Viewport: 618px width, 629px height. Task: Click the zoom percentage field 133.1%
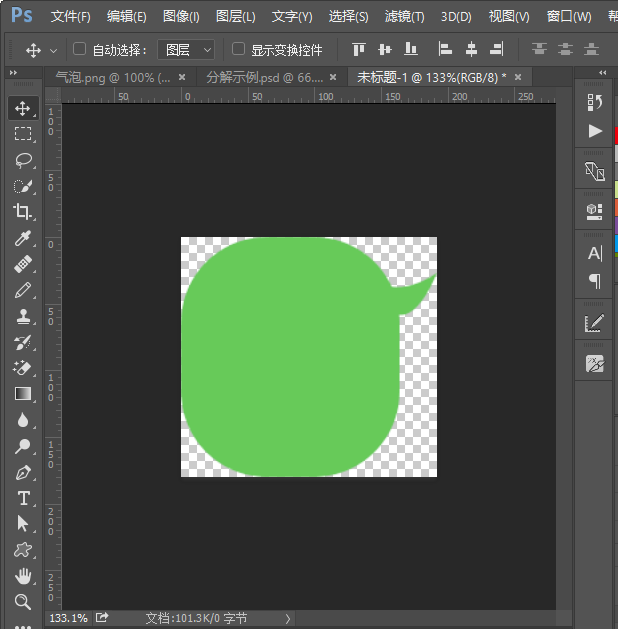pos(69,618)
